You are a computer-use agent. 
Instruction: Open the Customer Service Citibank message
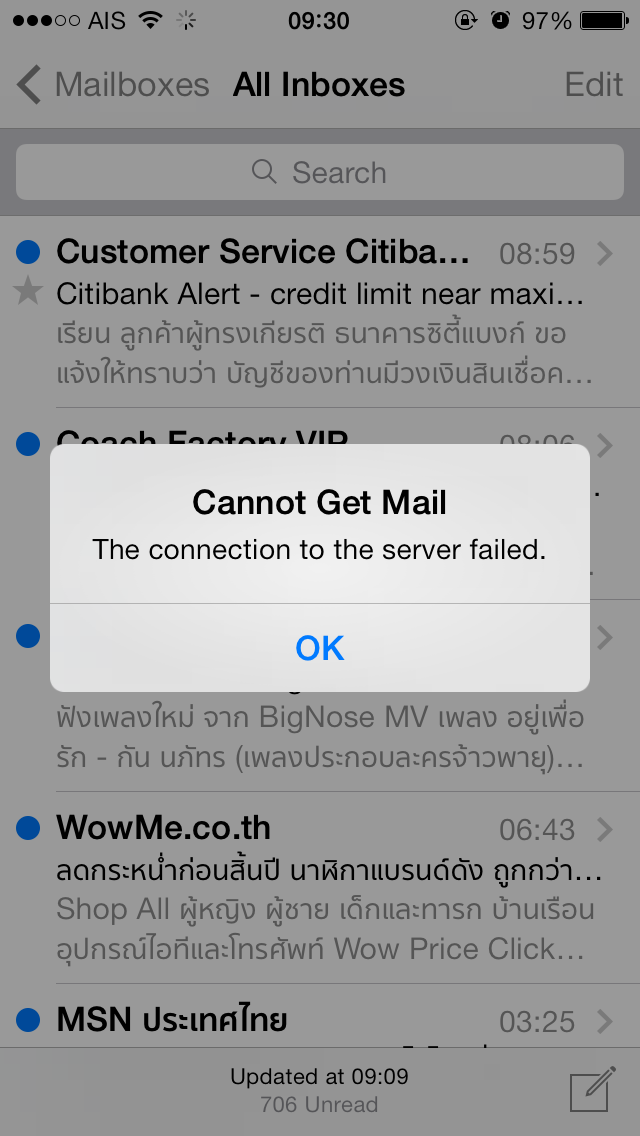tap(320, 312)
